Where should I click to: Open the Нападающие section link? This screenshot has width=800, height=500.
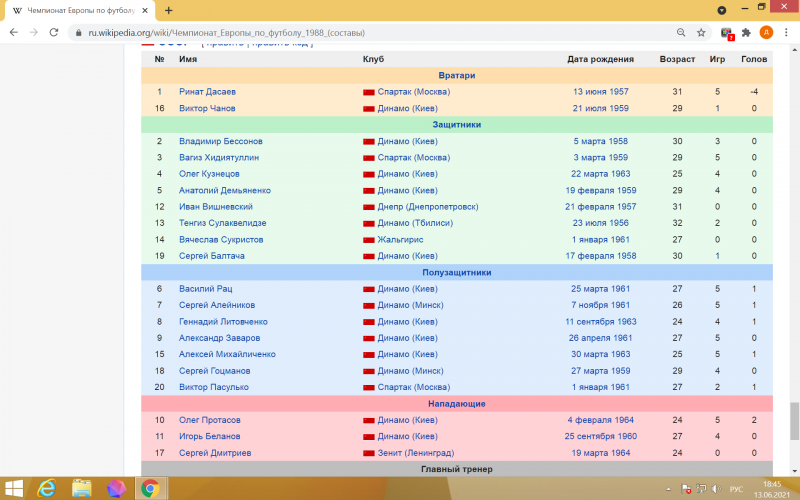click(x=457, y=404)
